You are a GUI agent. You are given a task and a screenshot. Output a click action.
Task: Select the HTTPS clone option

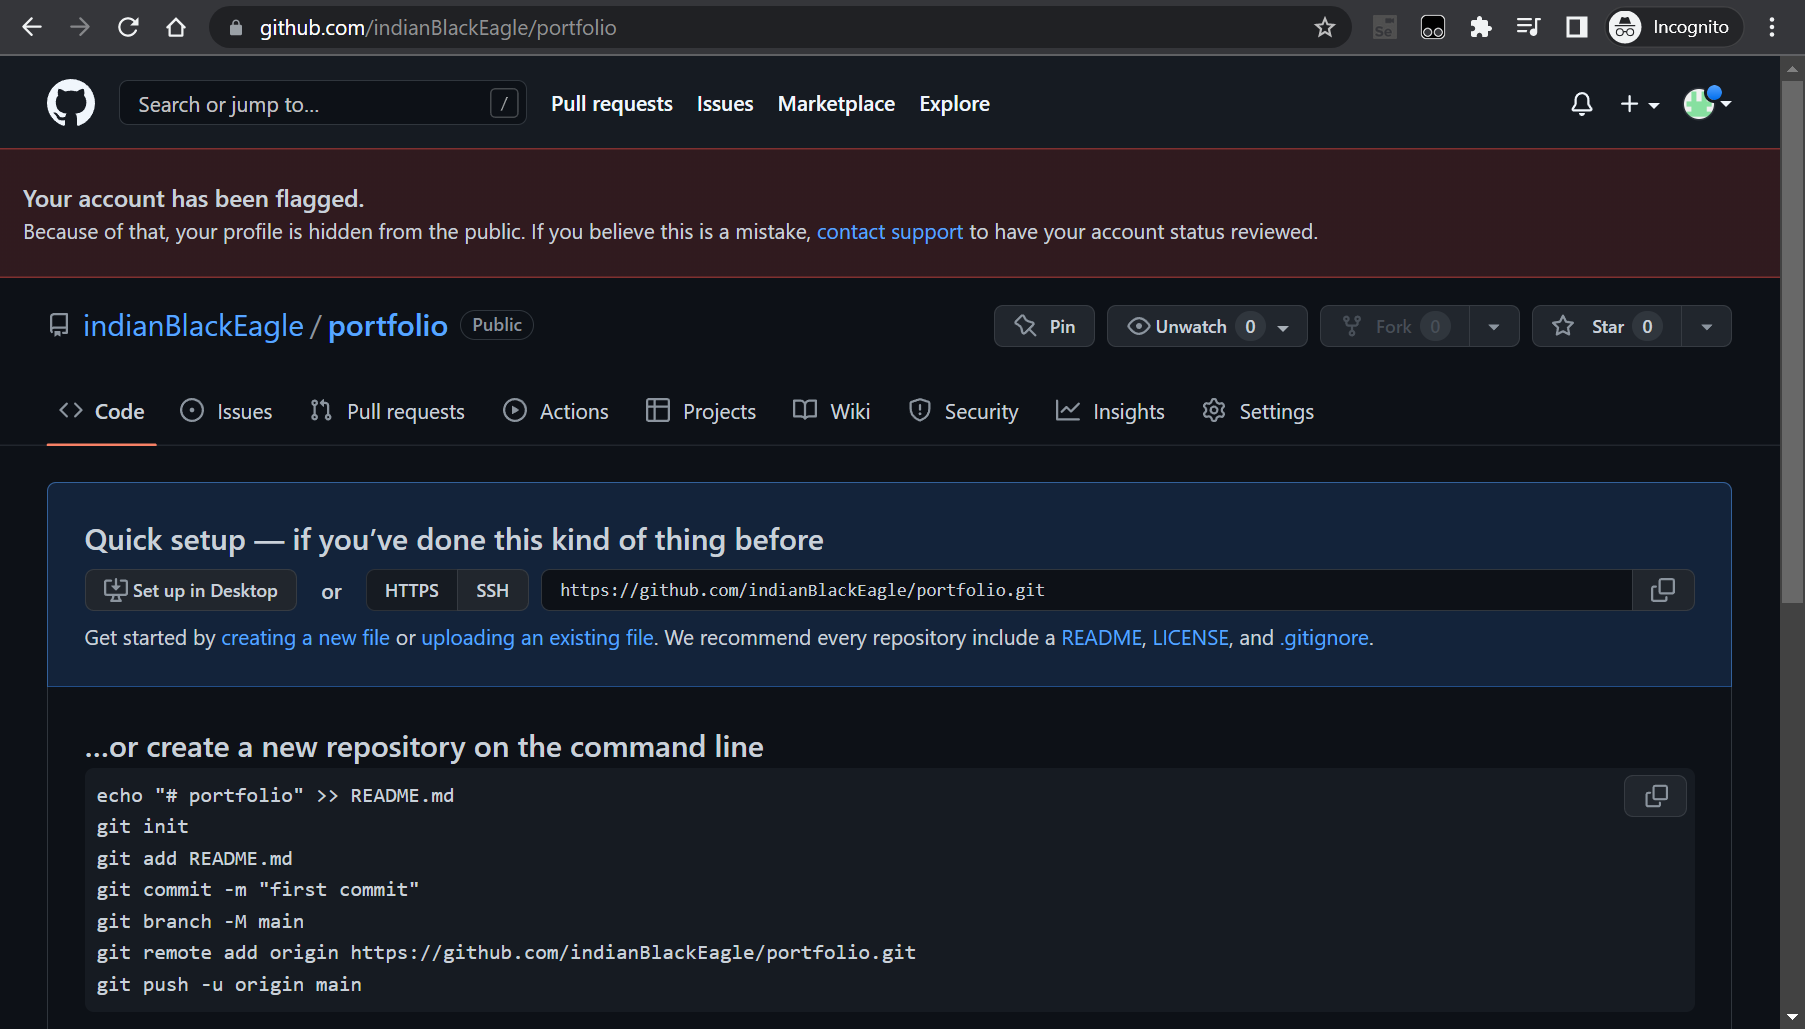click(412, 590)
